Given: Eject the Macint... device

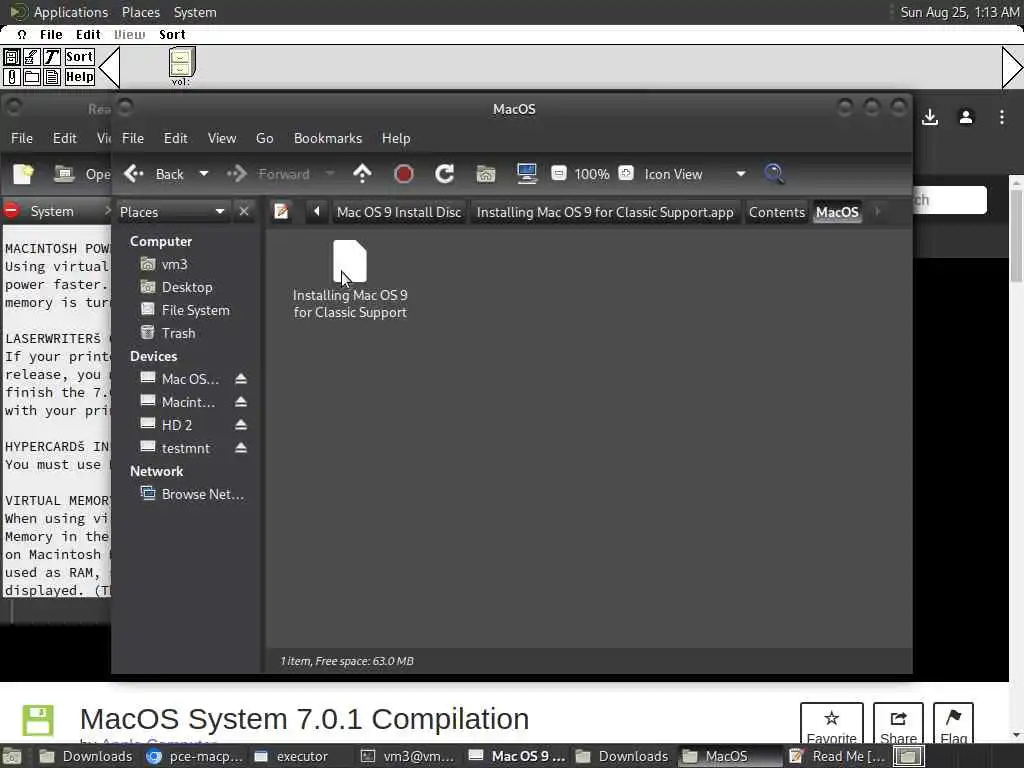Looking at the screenshot, I should (241, 402).
